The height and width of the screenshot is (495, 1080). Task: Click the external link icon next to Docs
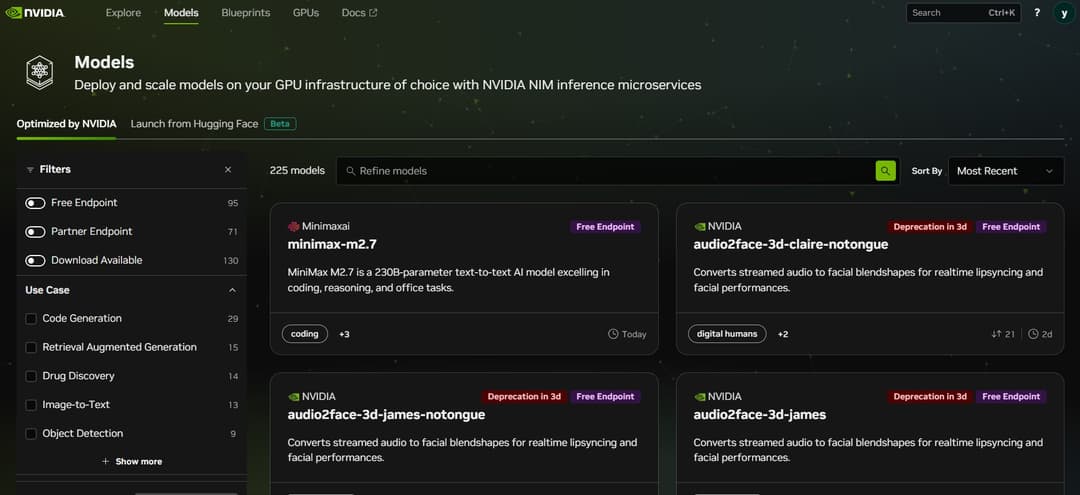[373, 13]
